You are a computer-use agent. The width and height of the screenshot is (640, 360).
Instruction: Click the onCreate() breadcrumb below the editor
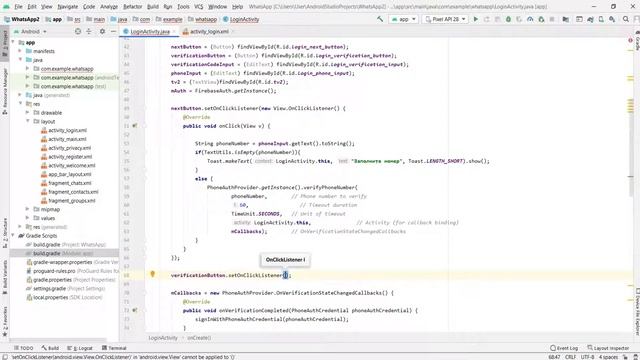point(199,338)
